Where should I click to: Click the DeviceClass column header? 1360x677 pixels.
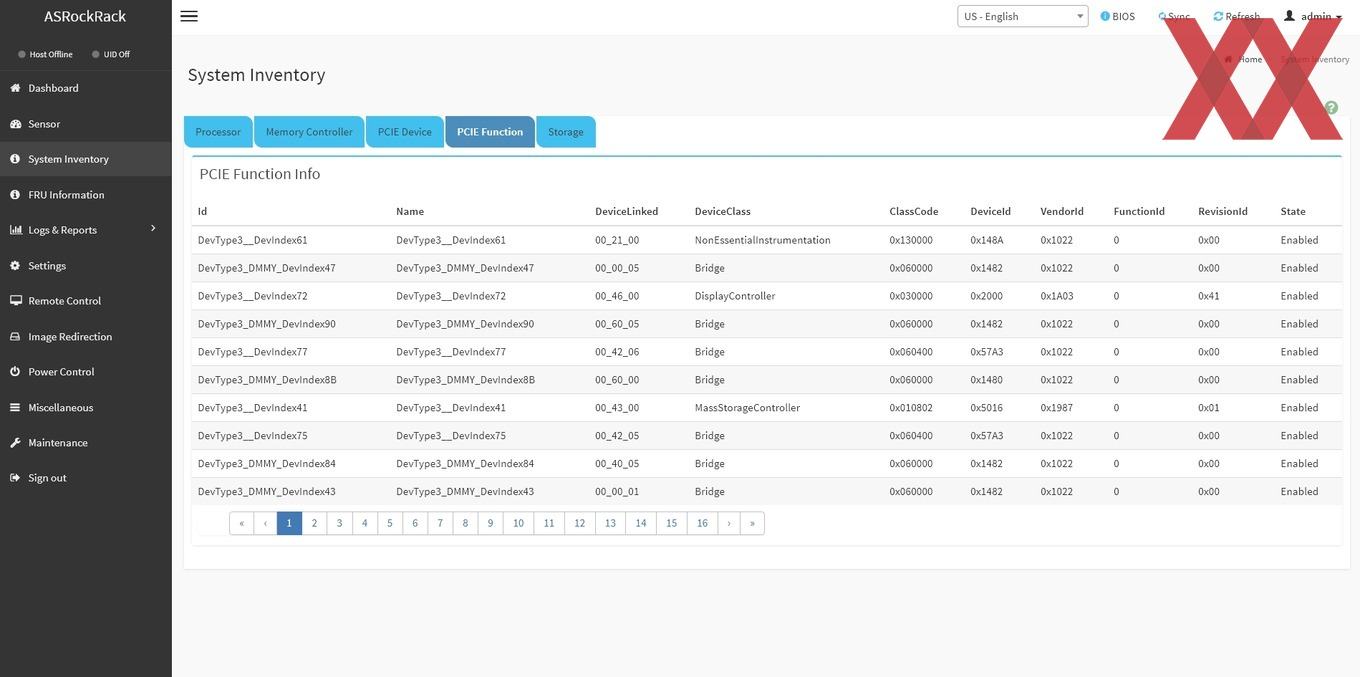[723, 211]
